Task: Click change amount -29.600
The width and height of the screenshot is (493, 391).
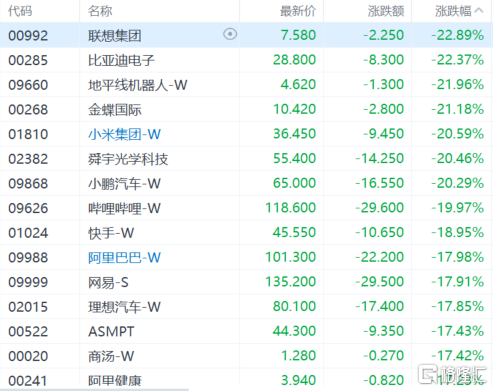Action: pyautogui.click(x=380, y=208)
